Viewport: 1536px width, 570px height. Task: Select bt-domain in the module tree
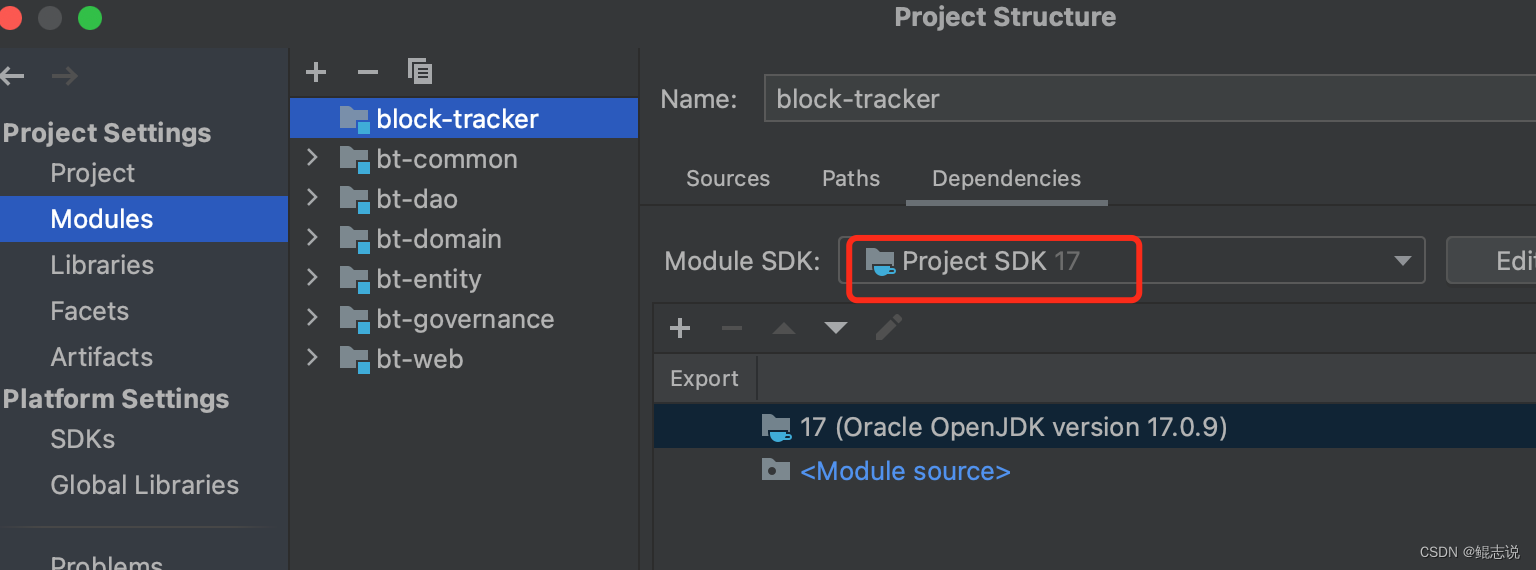[x=439, y=239]
